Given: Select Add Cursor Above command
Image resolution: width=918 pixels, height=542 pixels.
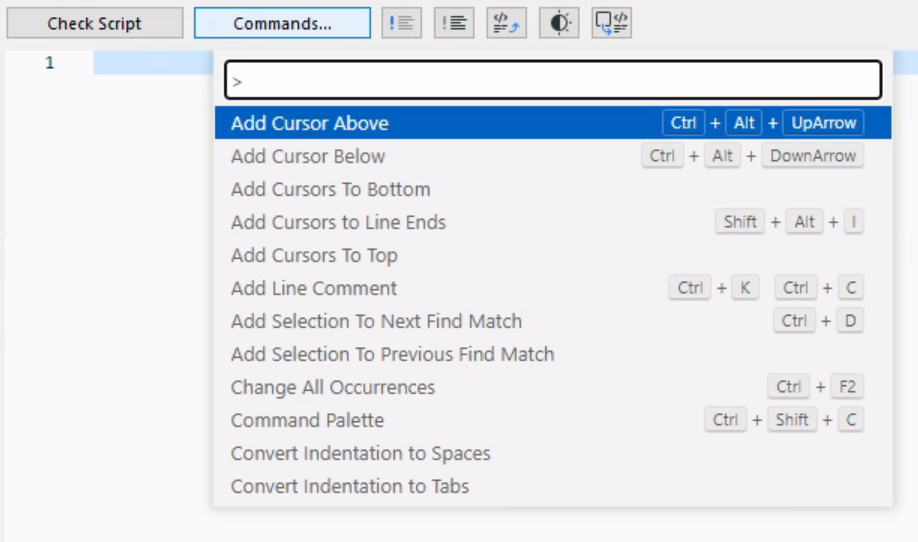Looking at the screenshot, I should click(310, 123).
